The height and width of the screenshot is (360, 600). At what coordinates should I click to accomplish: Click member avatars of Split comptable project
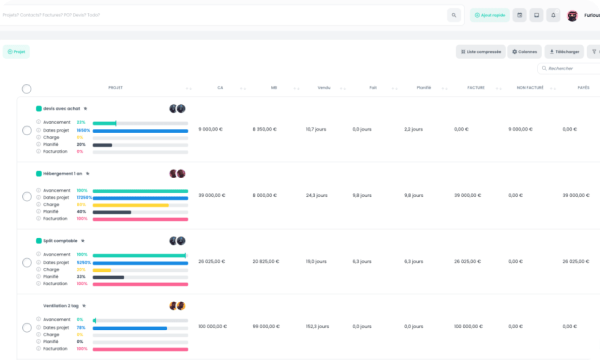177,241
